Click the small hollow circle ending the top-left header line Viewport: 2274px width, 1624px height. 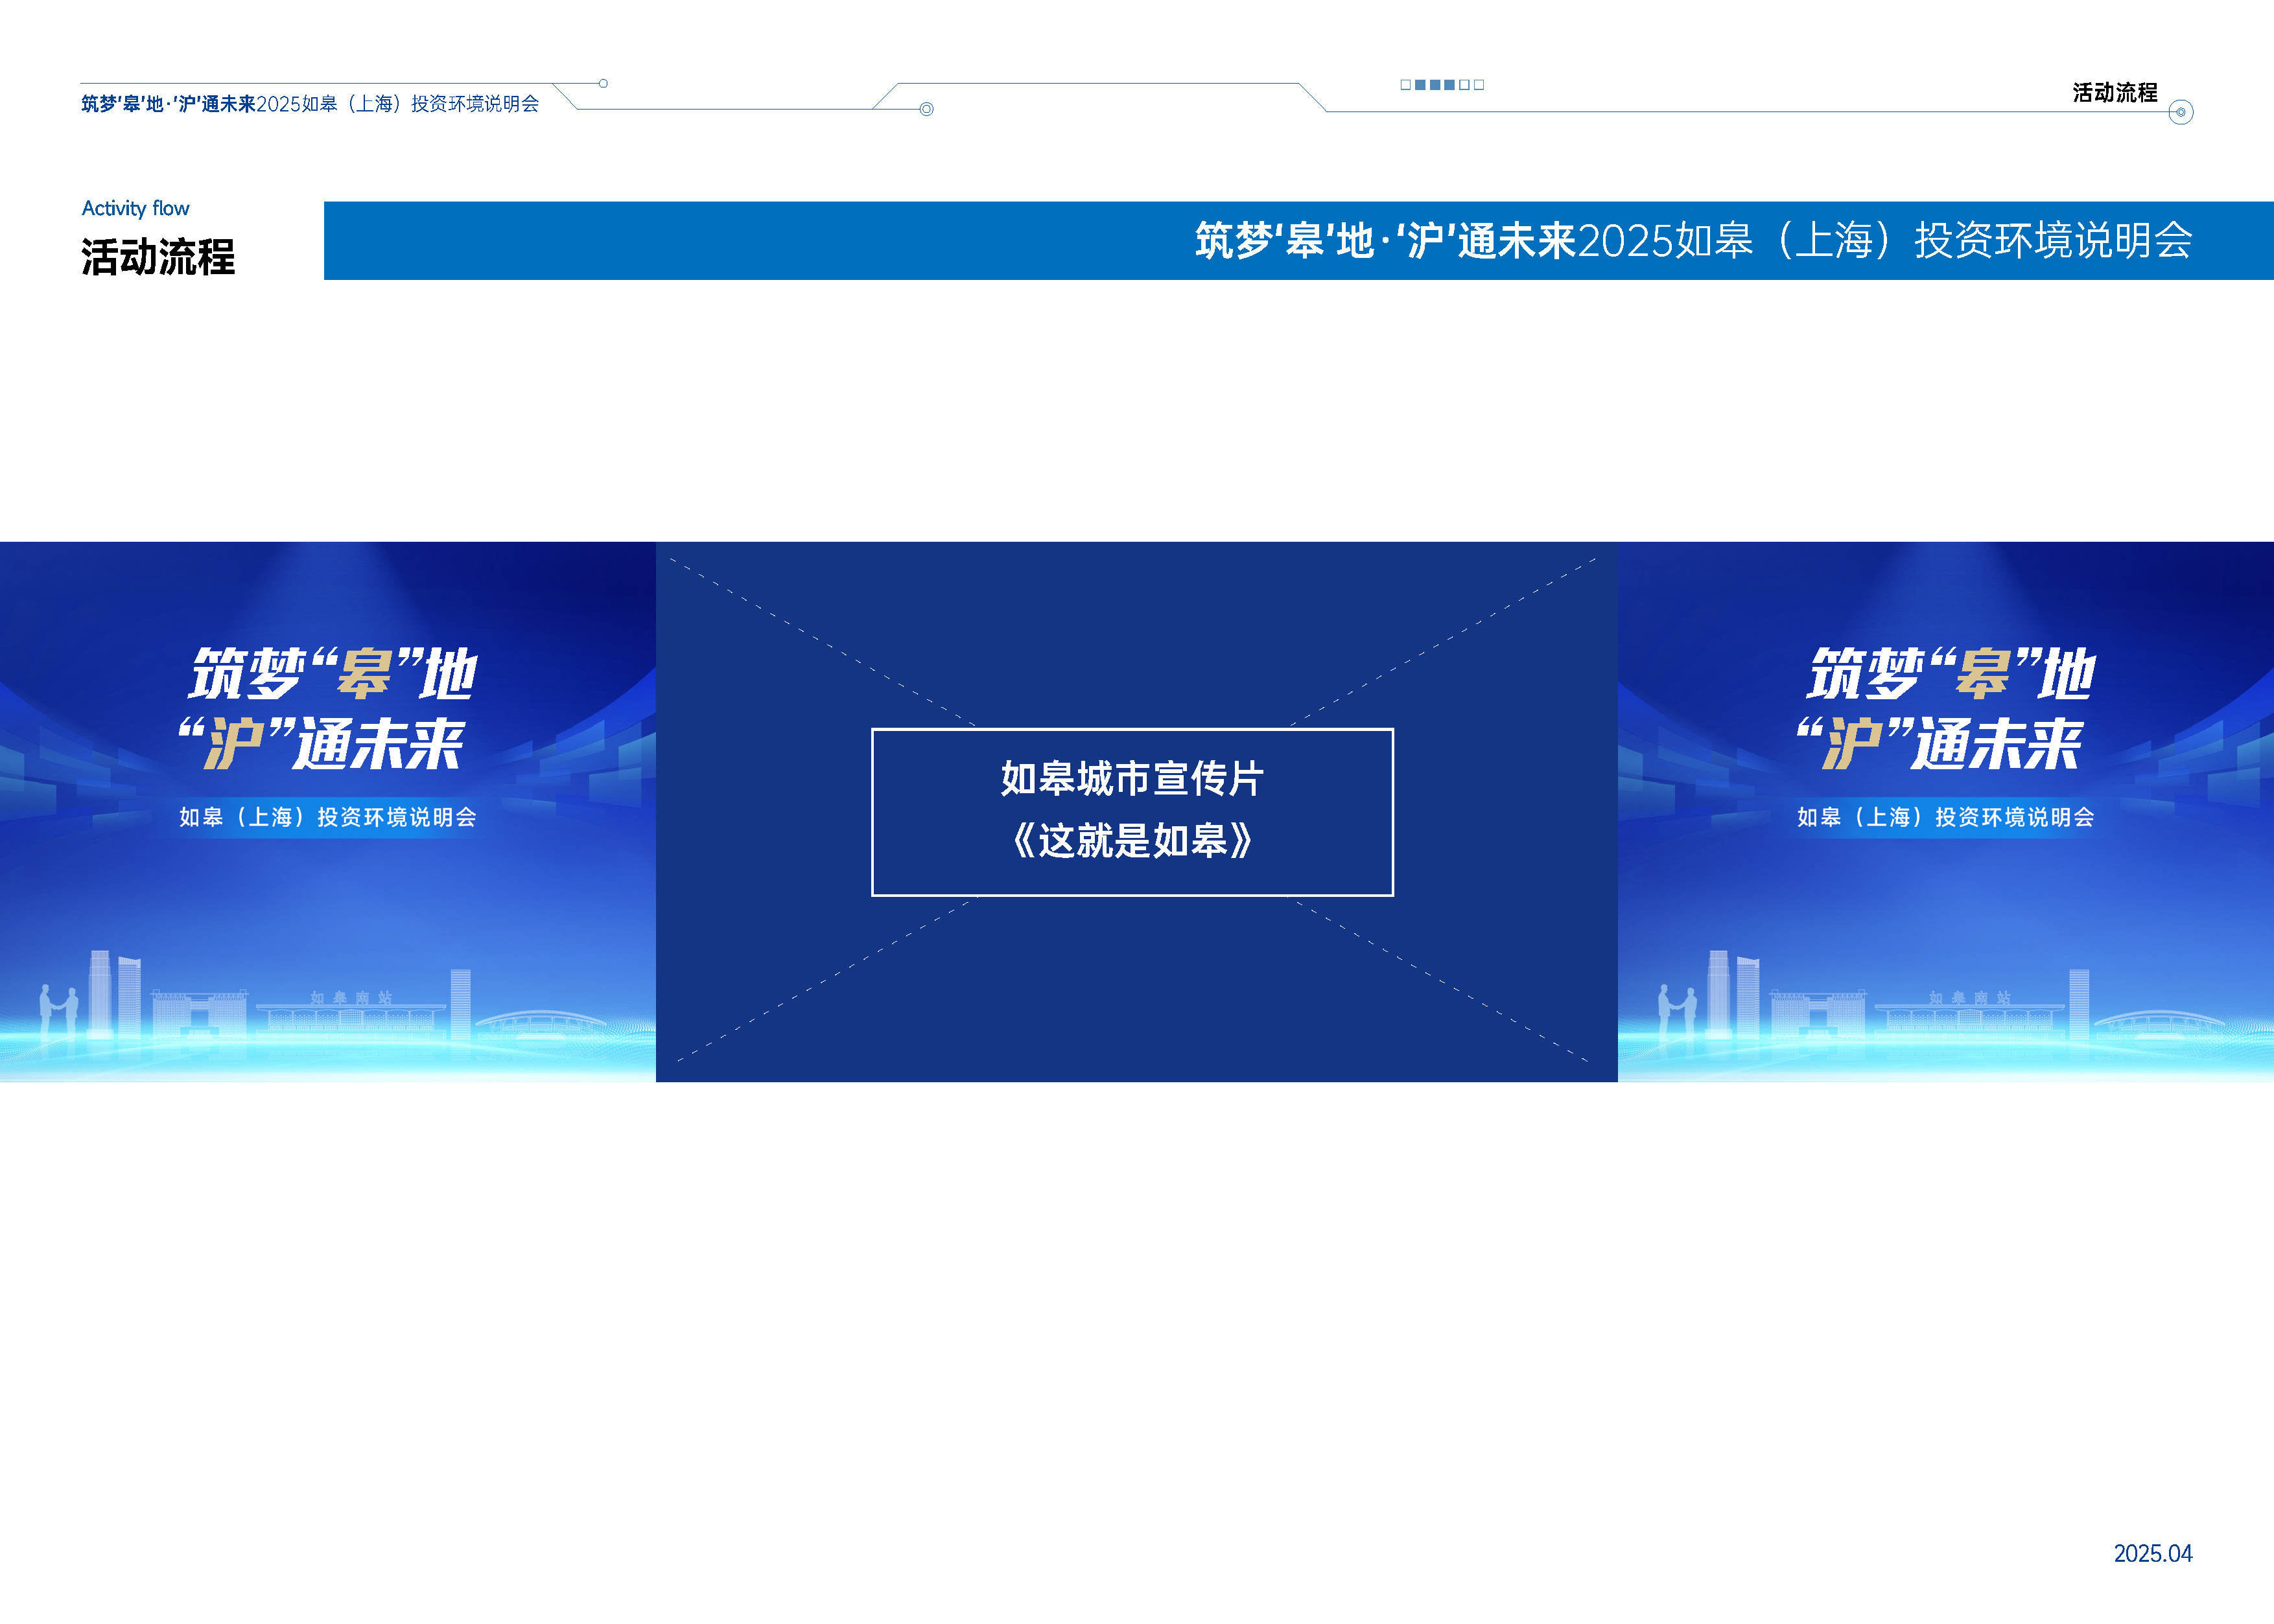tap(603, 84)
